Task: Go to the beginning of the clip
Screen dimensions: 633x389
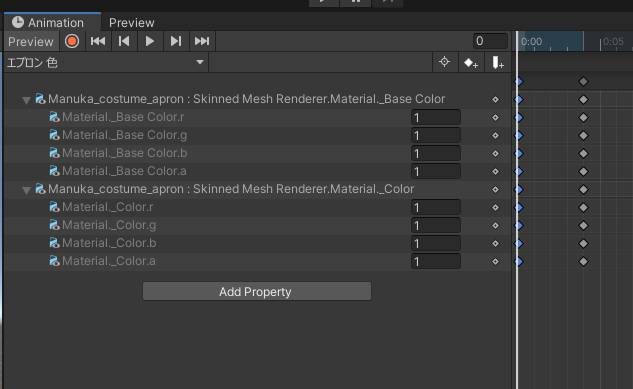Action: [x=98, y=41]
